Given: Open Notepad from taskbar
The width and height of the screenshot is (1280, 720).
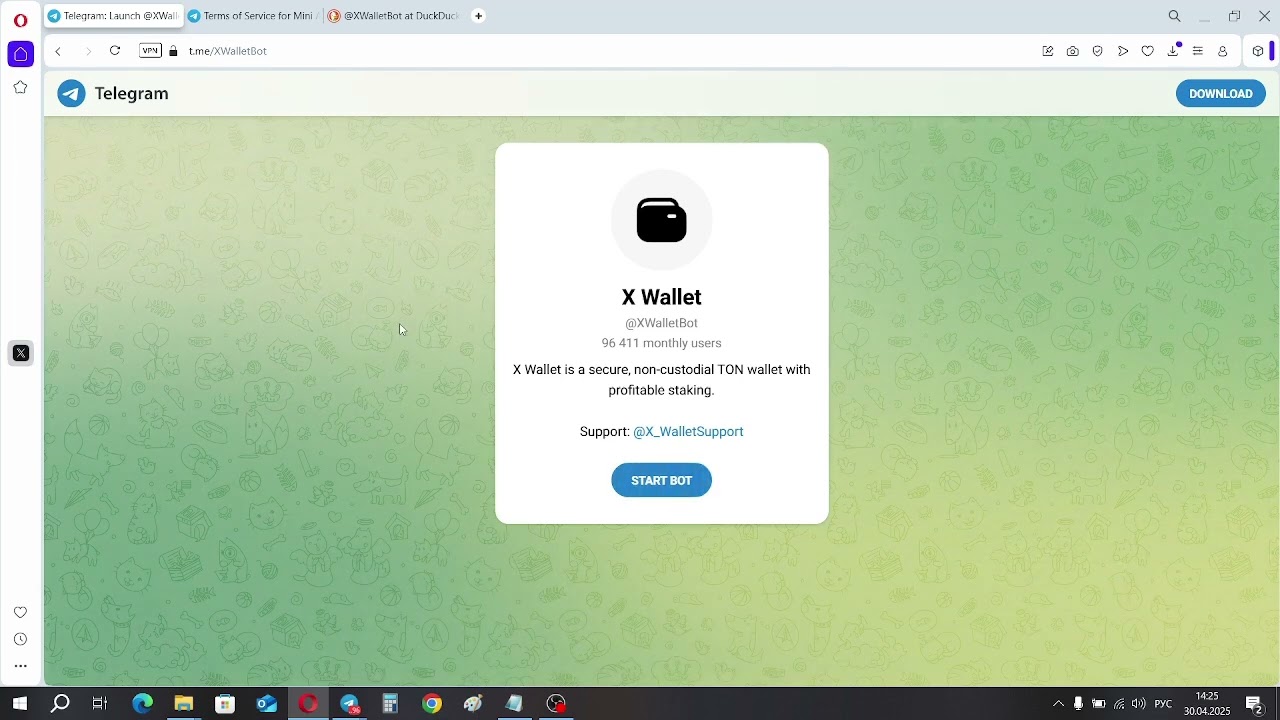Looking at the screenshot, I should (x=514, y=704).
